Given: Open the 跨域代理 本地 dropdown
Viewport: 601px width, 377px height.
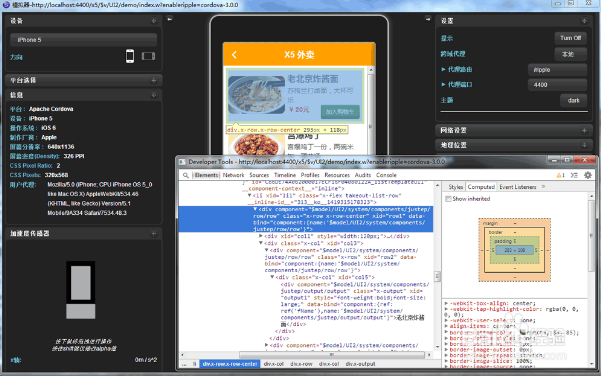Looking at the screenshot, I should (x=570, y=54).
